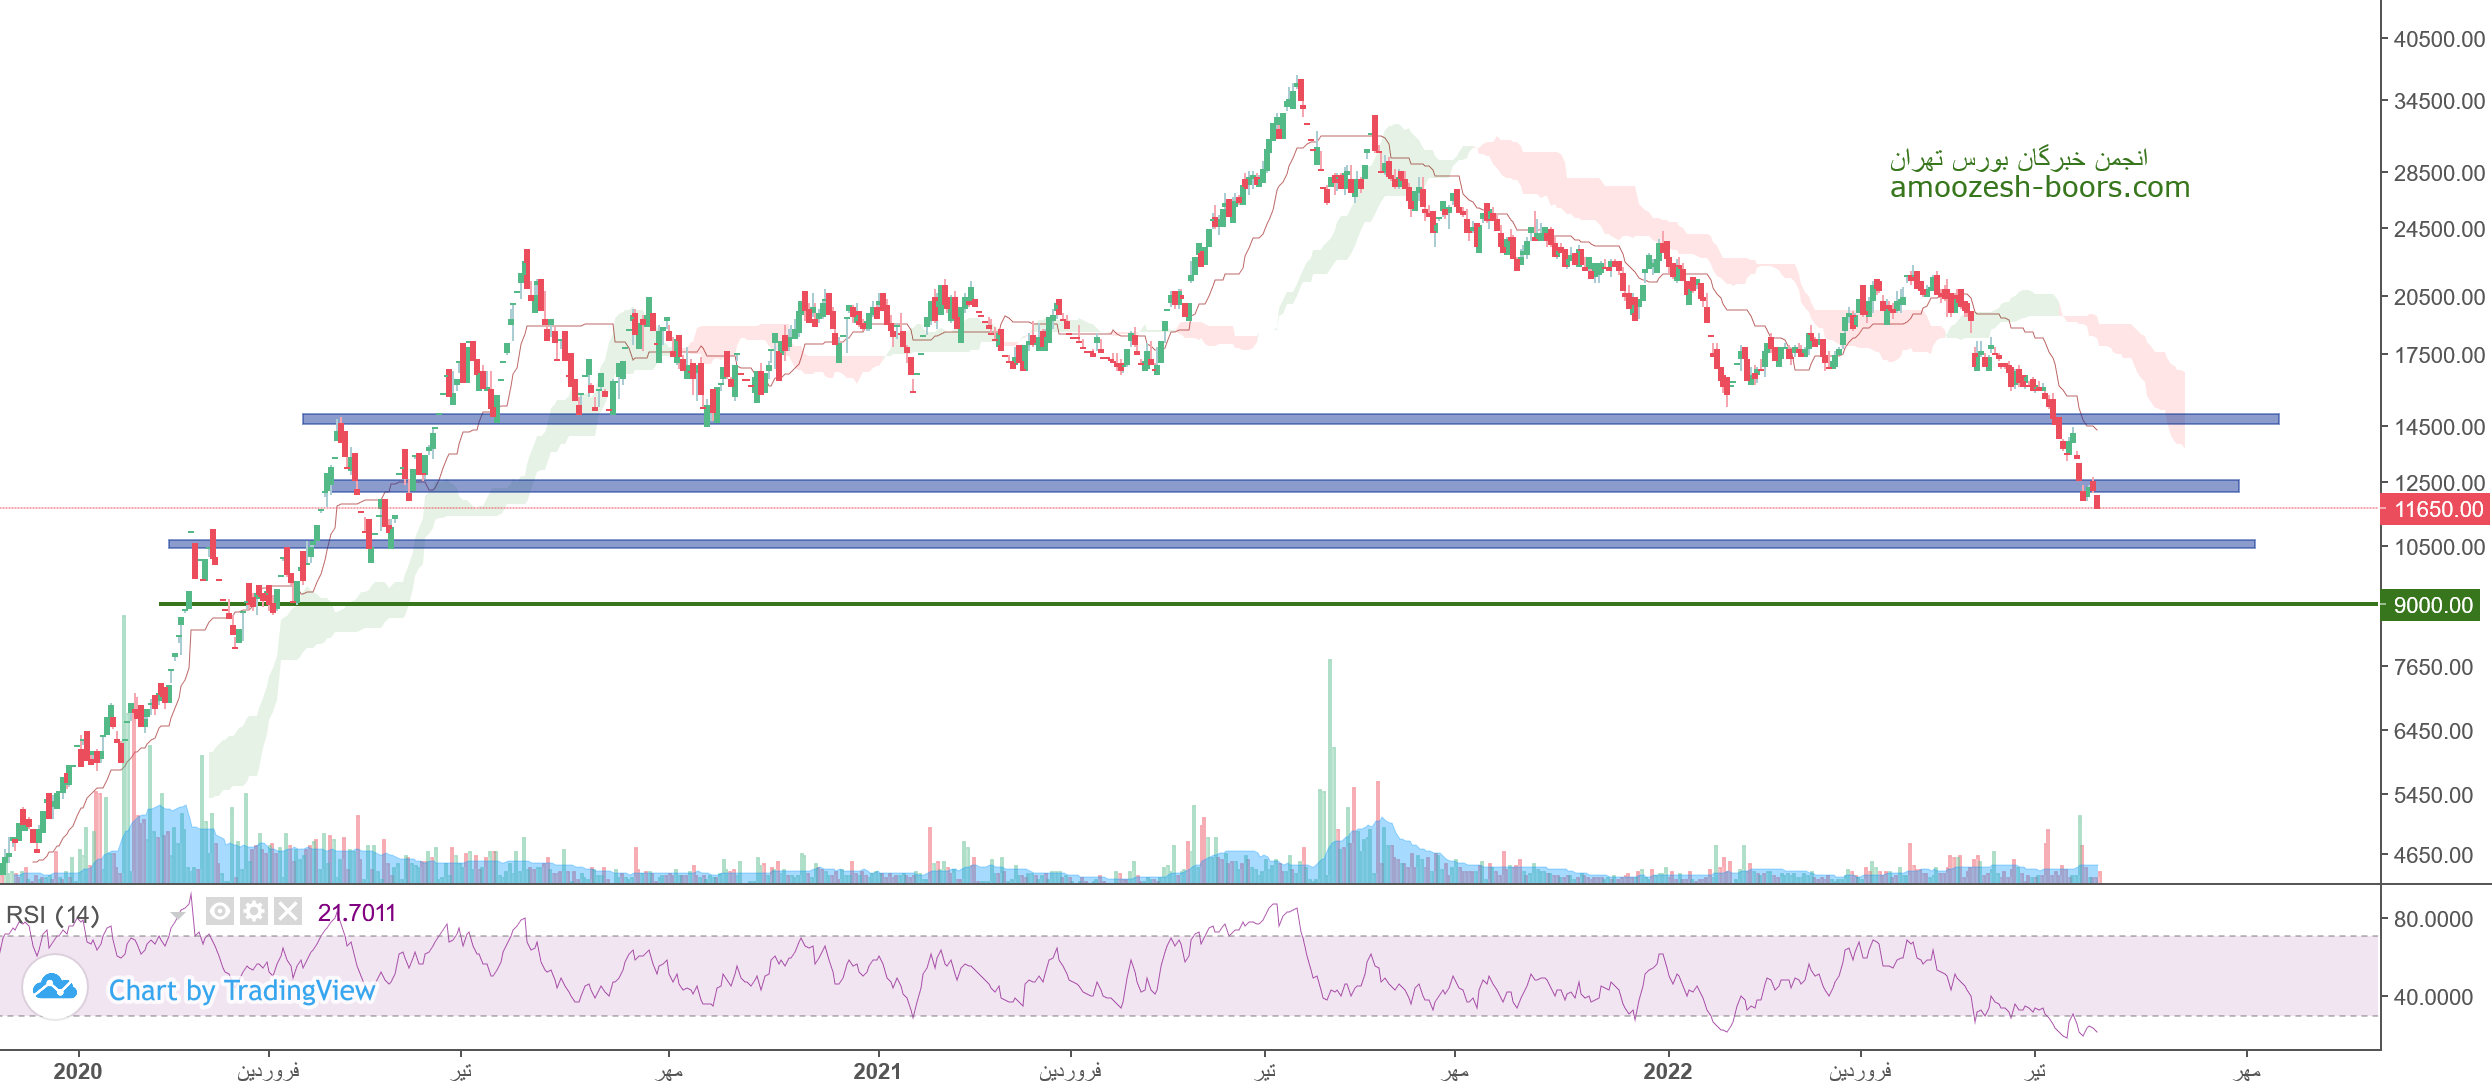Select the lowest blue zone near 10500
The height and width of the screenshot is (1087, 2492).
point(1200,544)
